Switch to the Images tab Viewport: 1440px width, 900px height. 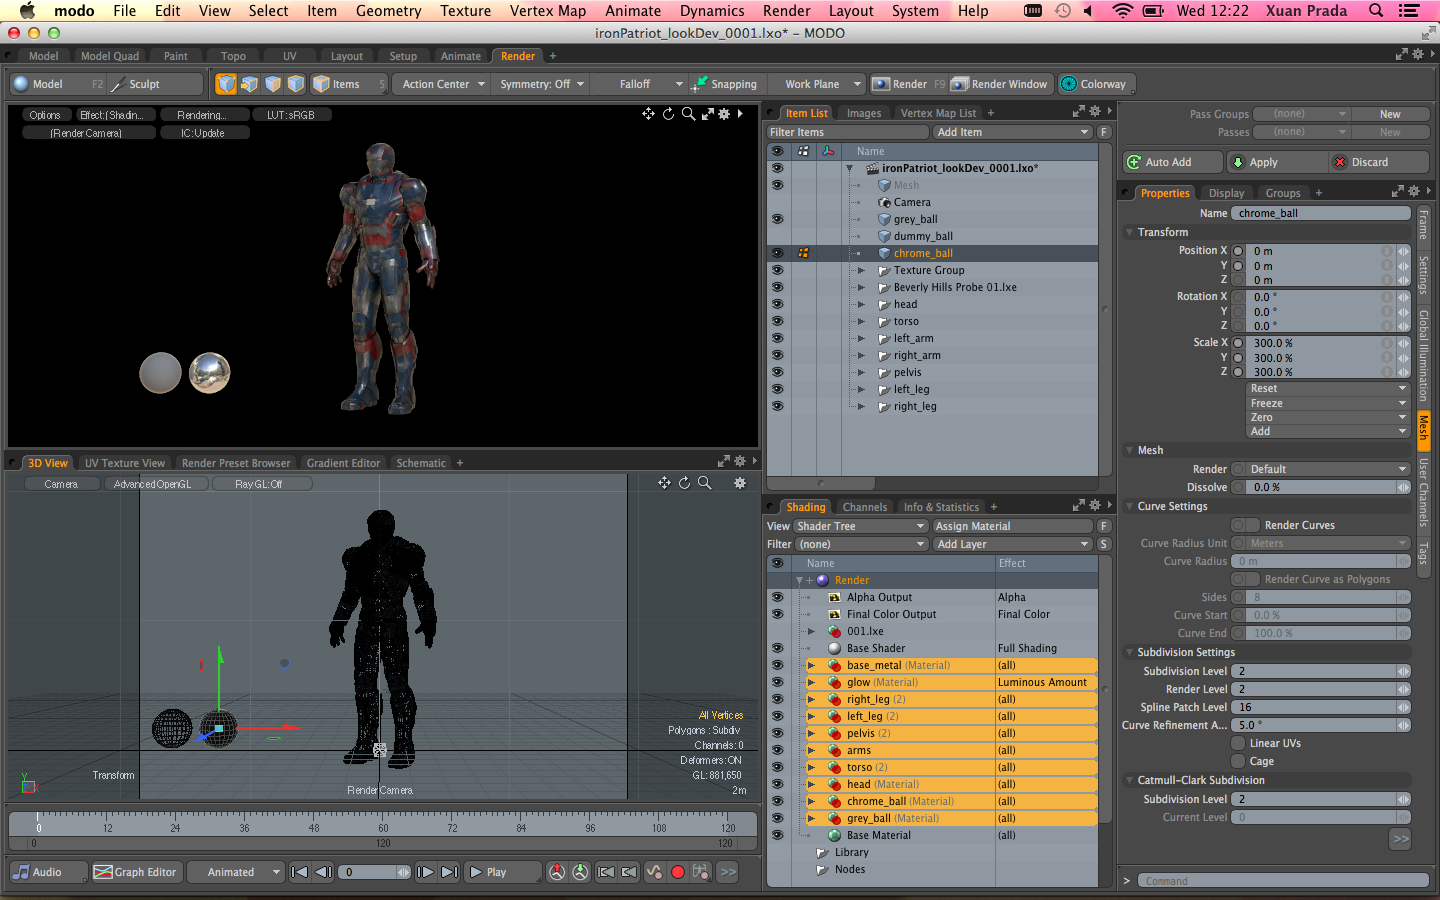[864, 113]
